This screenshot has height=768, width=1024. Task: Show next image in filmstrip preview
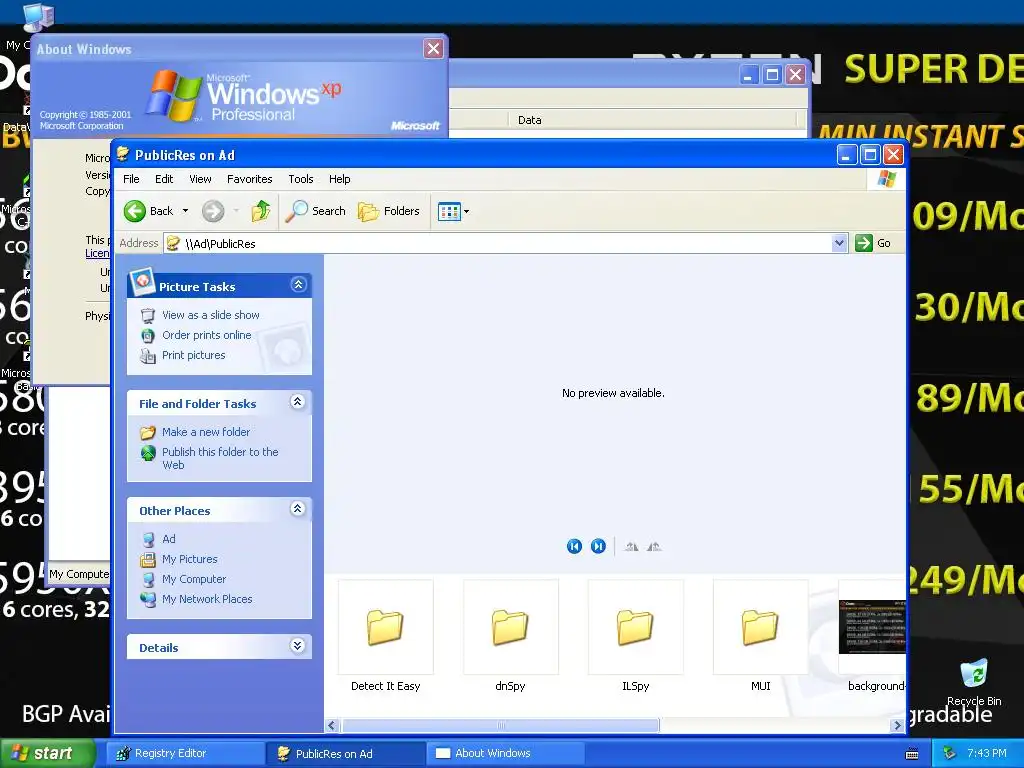(x=598, y=546)
